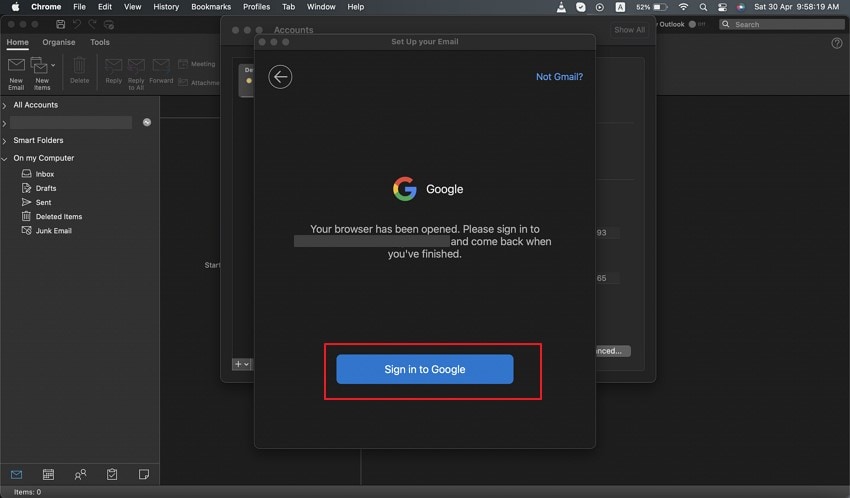
Task: Collapse the On my Computer section
Action: [x=4, y=159]
